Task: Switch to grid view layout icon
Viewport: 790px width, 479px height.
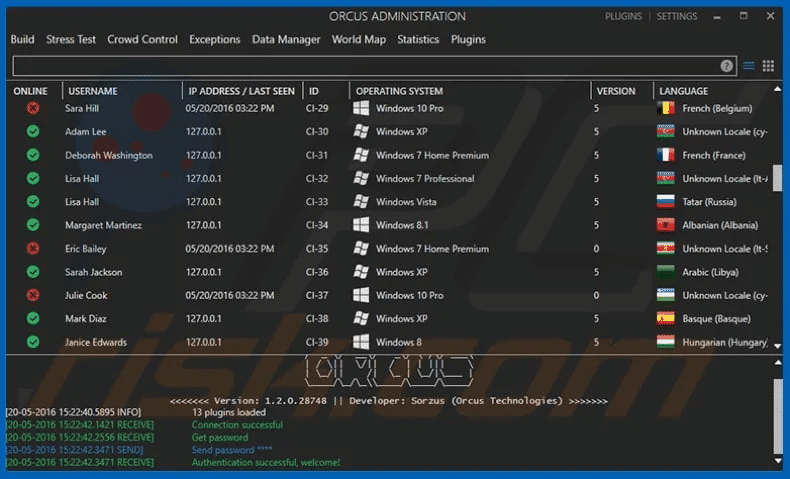Action: click(768, 66)
